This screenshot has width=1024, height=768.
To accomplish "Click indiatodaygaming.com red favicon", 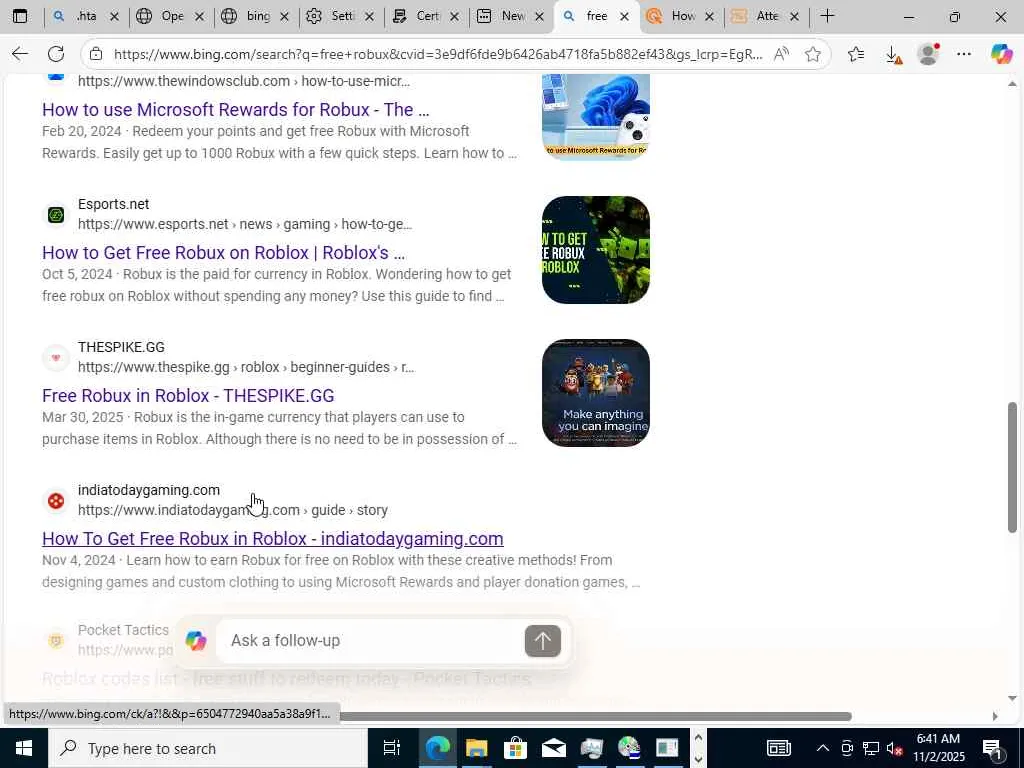I will tap(56, 501).
